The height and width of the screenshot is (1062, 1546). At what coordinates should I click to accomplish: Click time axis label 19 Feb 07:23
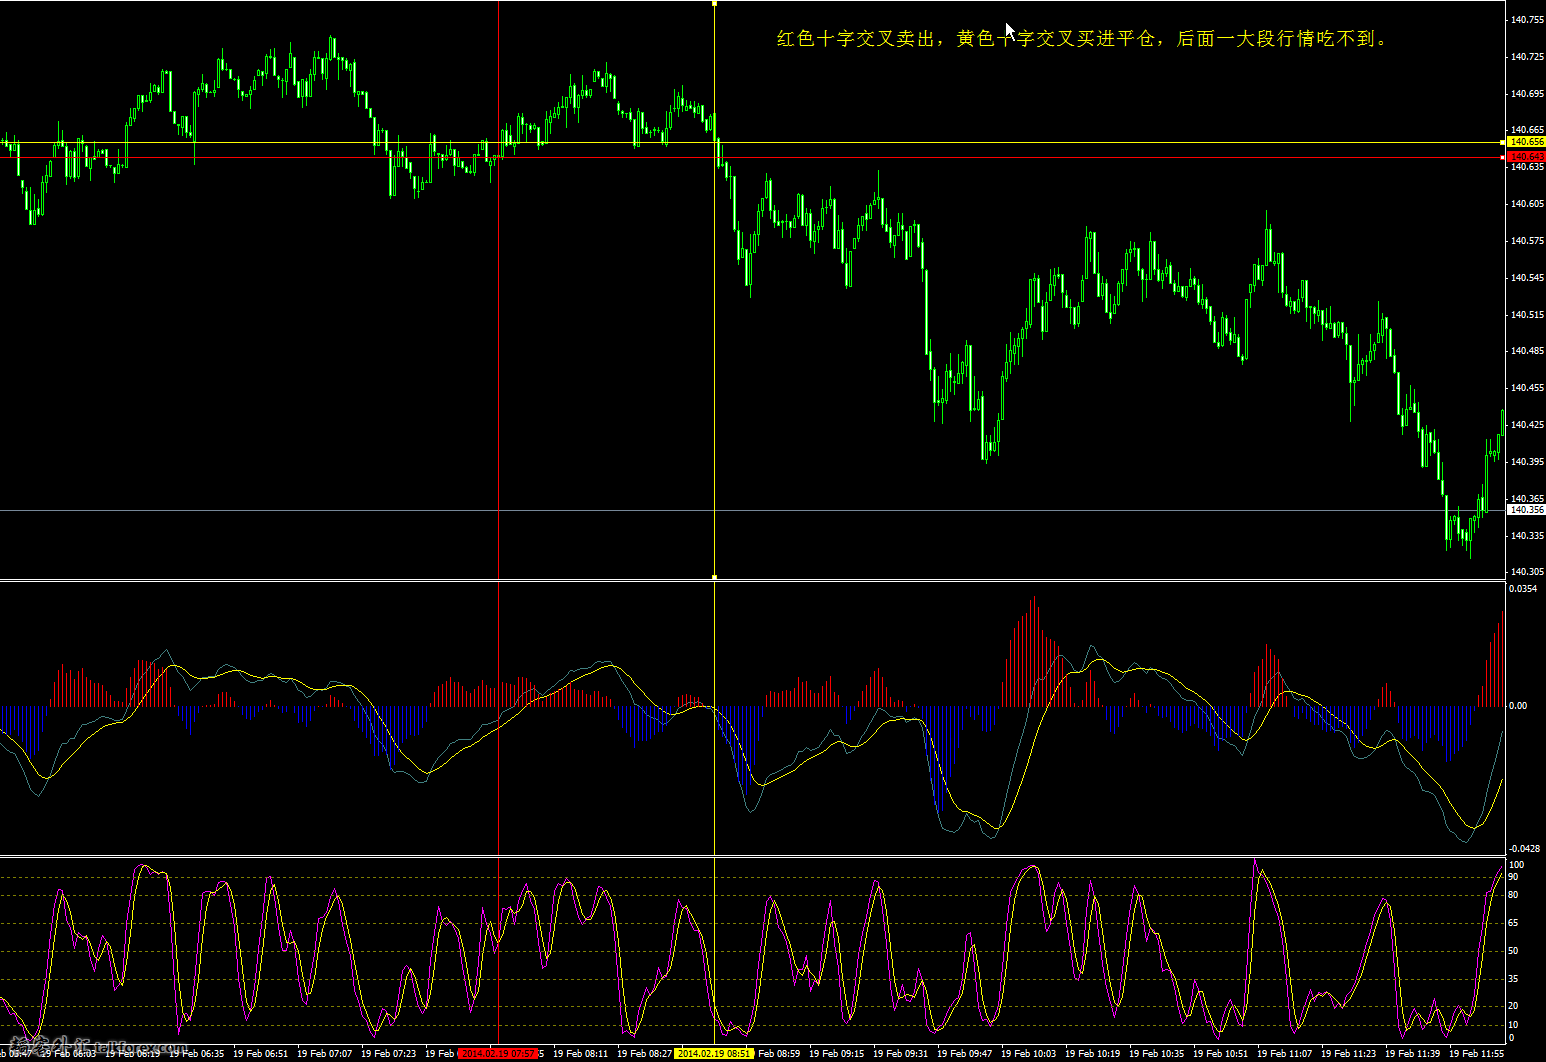pos(388,1053)
